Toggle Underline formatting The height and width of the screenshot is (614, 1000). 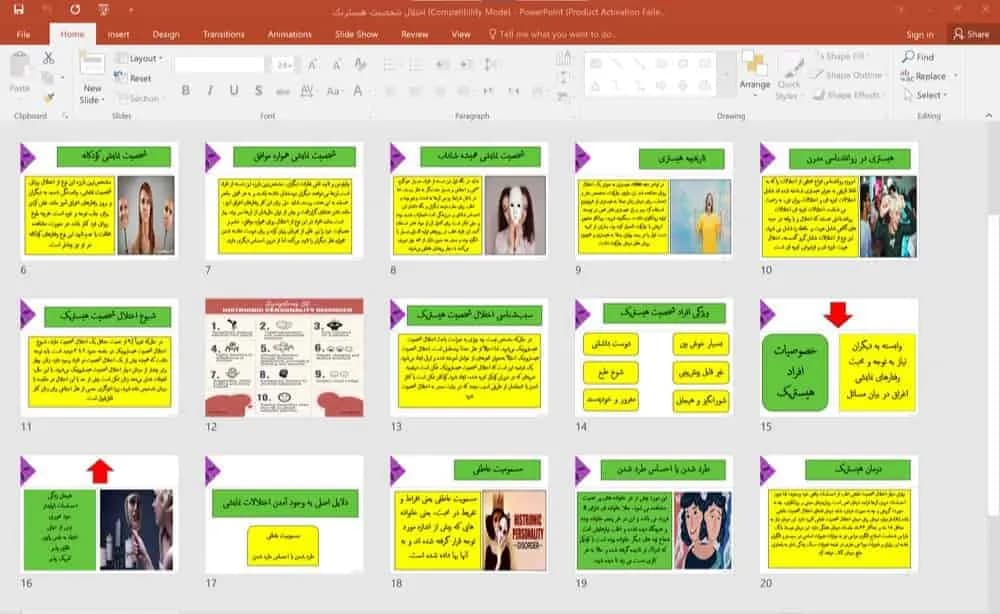click(x=234, y=91)
